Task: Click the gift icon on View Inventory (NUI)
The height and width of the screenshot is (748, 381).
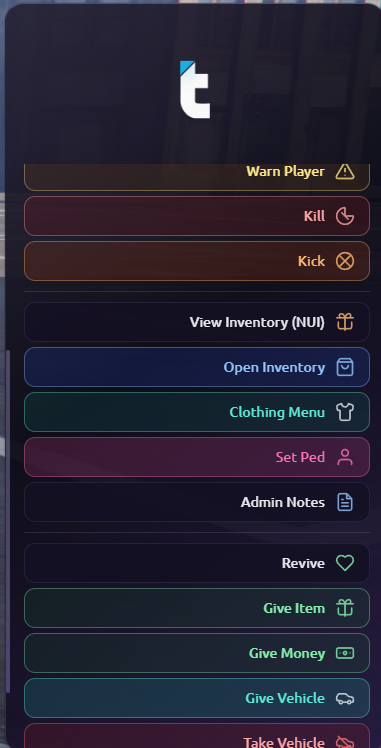Action: pyautogui.click(x=345, y=322)
